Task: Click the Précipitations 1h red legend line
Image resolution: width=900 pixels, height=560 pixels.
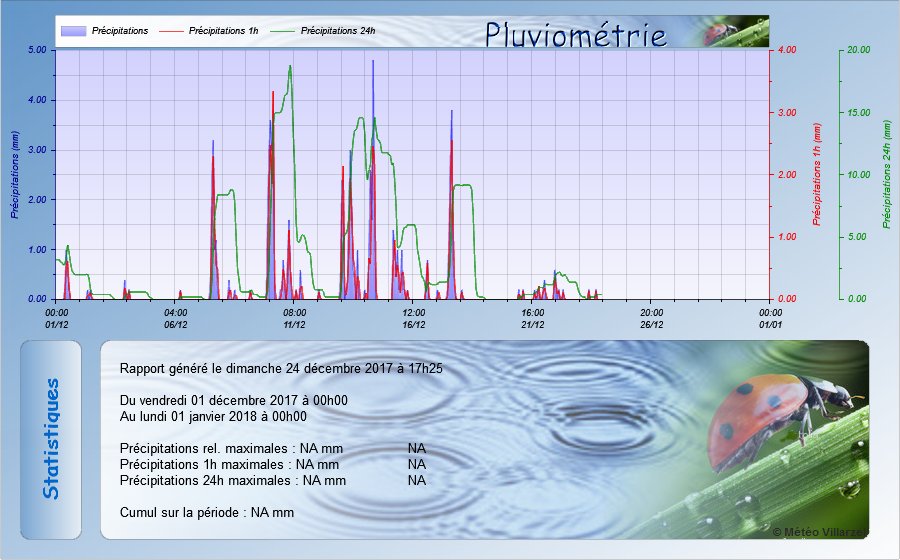Action: point(170,31)
